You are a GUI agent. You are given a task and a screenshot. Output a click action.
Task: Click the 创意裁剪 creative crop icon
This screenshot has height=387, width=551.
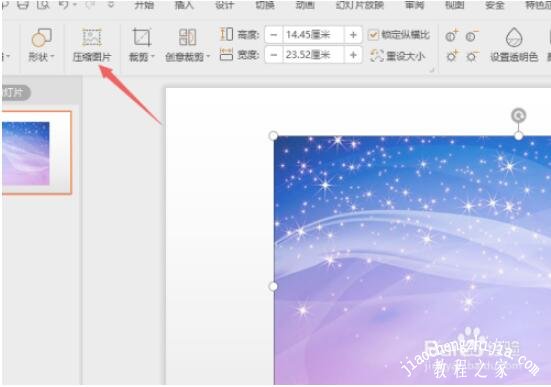(x=187, y=37)
